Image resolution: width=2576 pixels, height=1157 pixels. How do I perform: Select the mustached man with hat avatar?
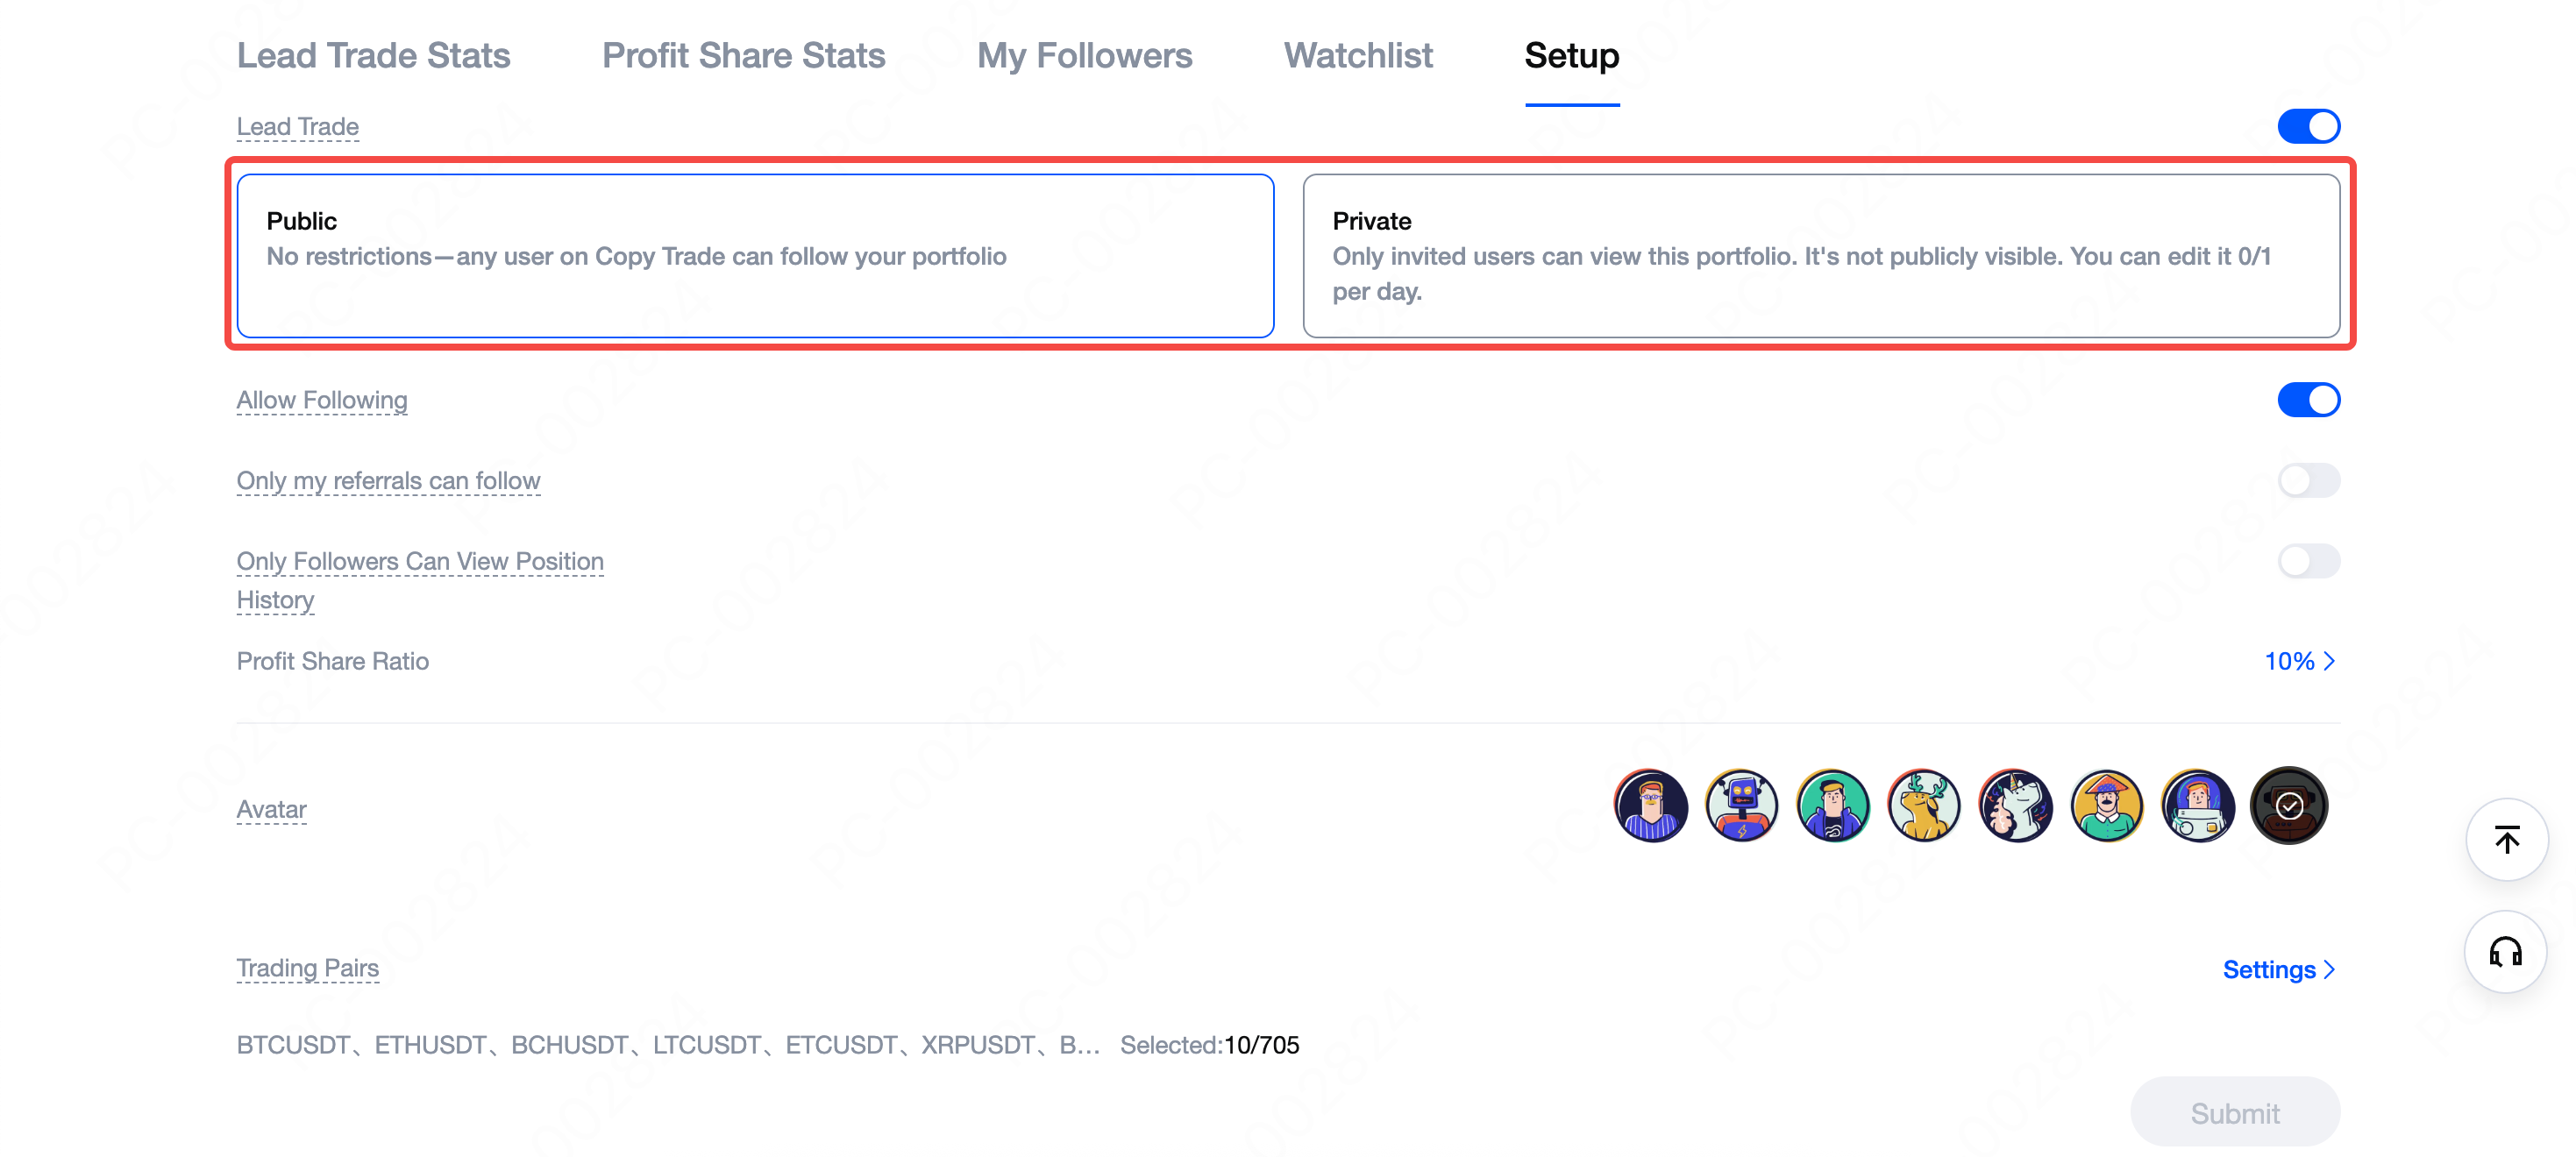[x=2106, y=806]
